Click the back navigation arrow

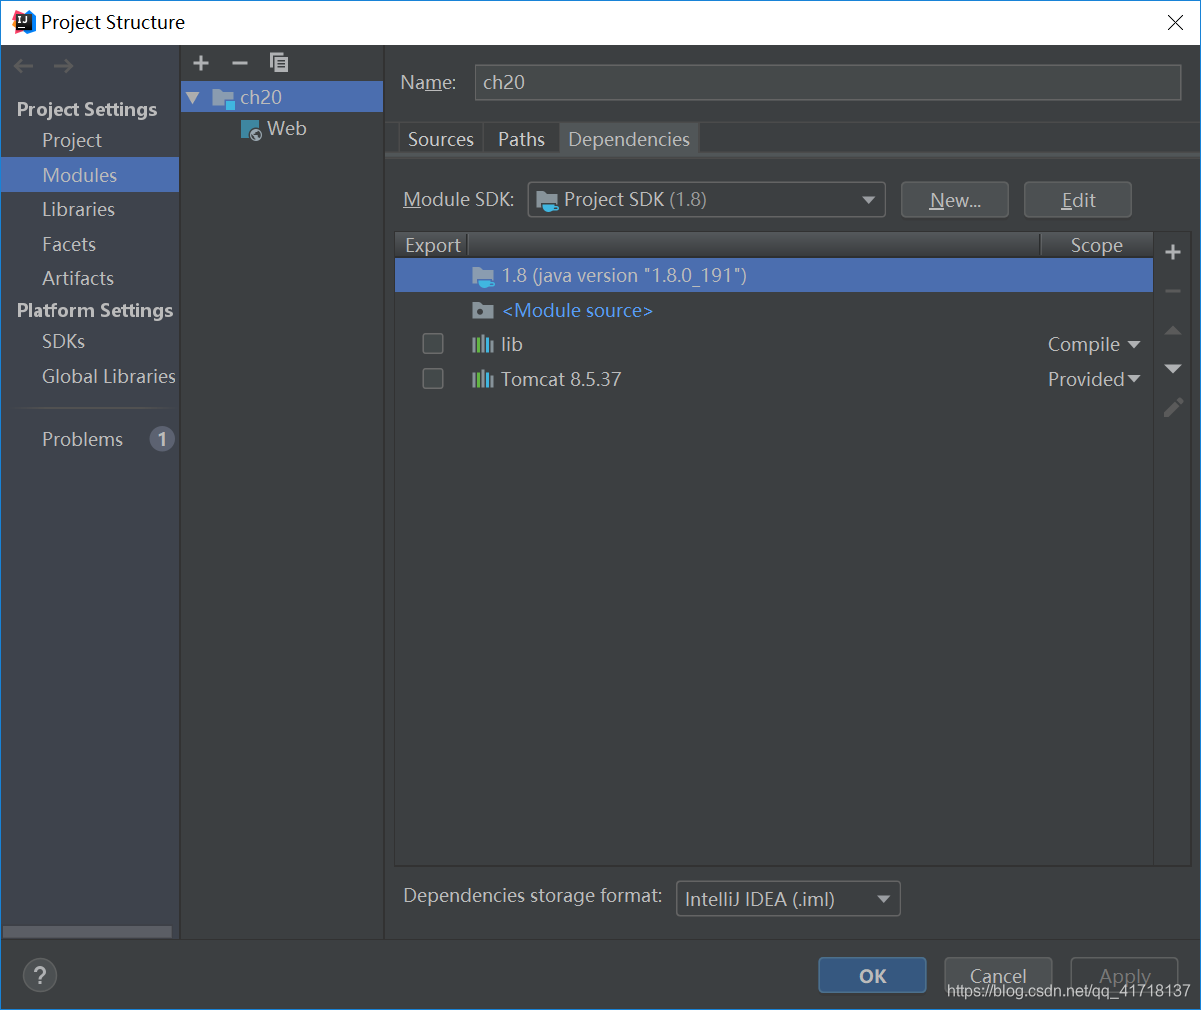24,66
